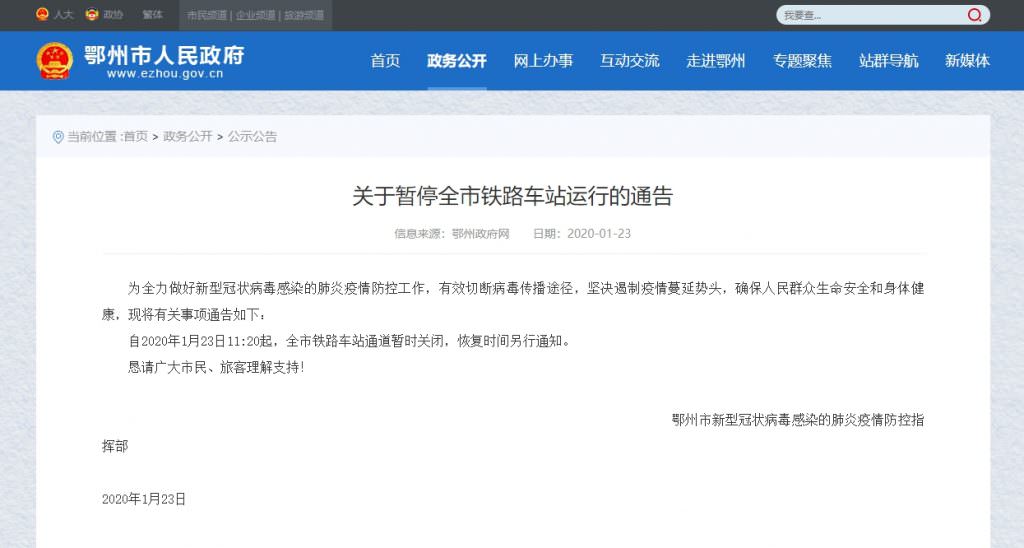Open the 政务公开 navigation tab
Viewport: 1024px width, 548px height.
tap(456, 61)
